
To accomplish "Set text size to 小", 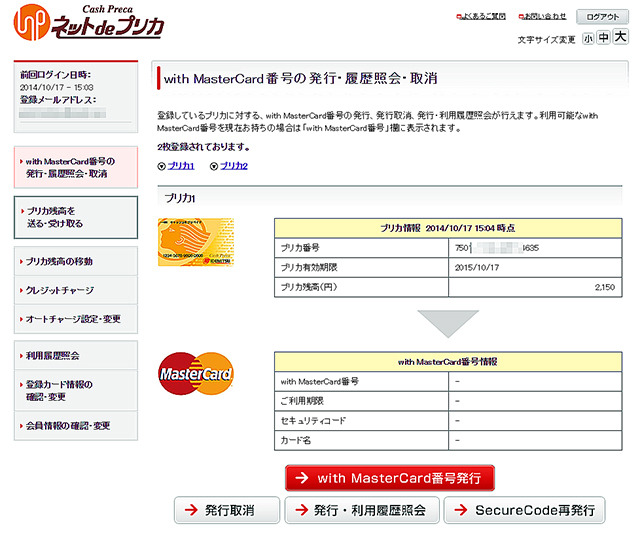I will tap(588, 39).
